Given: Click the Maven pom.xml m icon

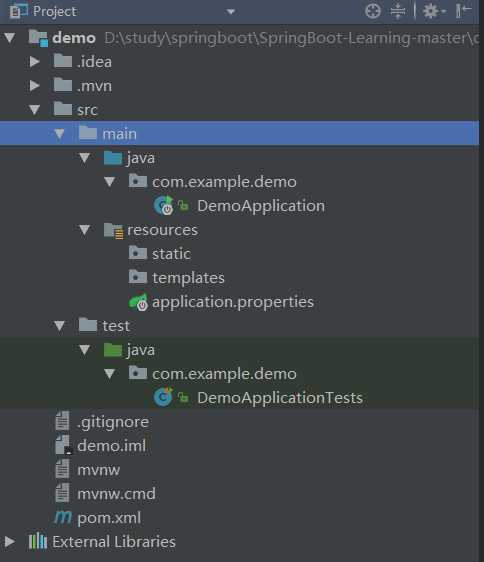Looking at the screenshot, I should click(x=63, y=518).
